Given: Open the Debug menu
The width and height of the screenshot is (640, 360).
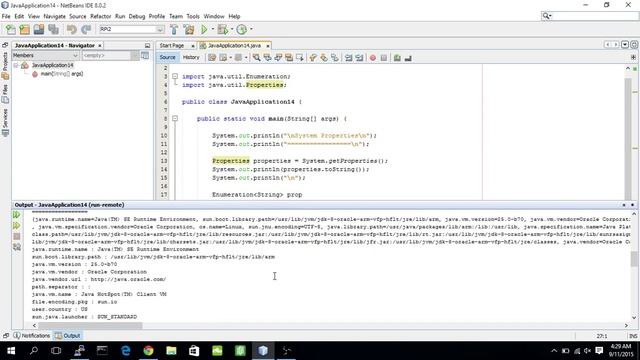Looking at the screenshot, I should coord(137,16).
